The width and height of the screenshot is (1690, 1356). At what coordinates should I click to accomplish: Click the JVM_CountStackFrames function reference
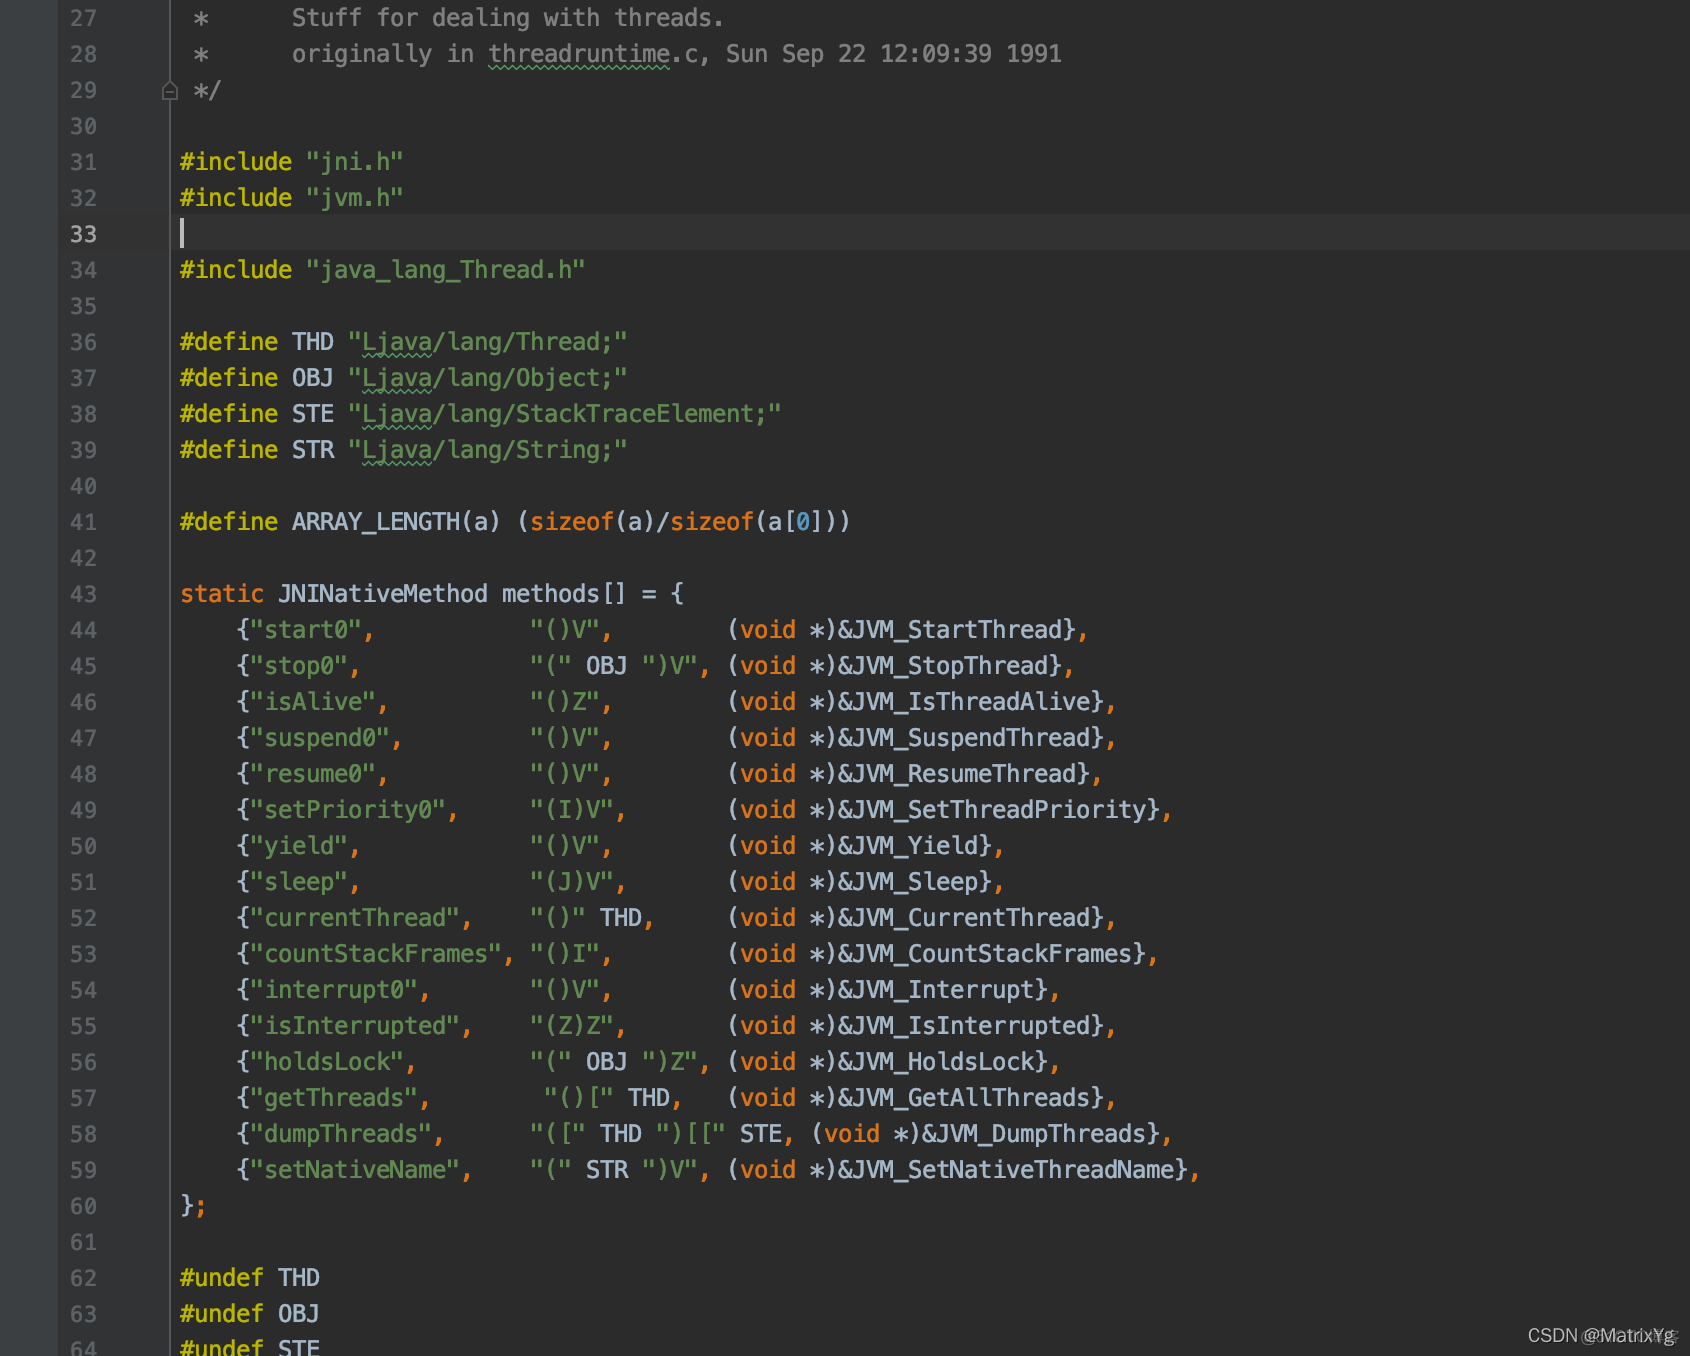tap(991, 954)
